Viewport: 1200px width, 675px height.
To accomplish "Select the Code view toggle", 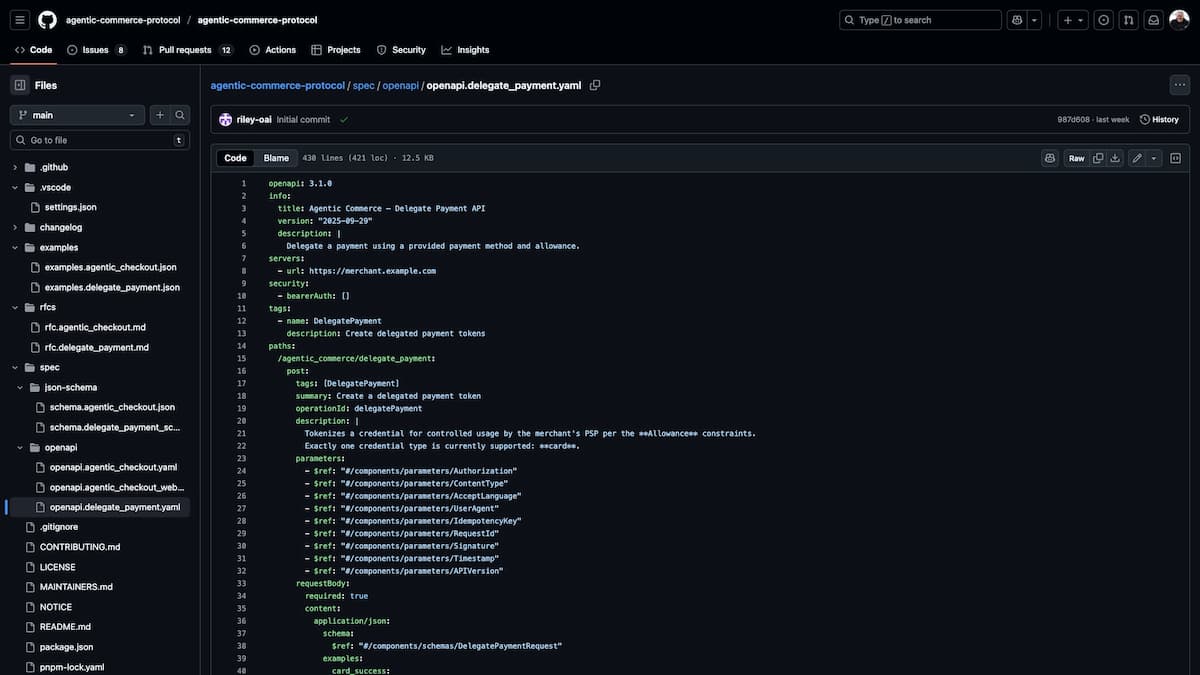I will pyautogui.click(x=235, y=158).
